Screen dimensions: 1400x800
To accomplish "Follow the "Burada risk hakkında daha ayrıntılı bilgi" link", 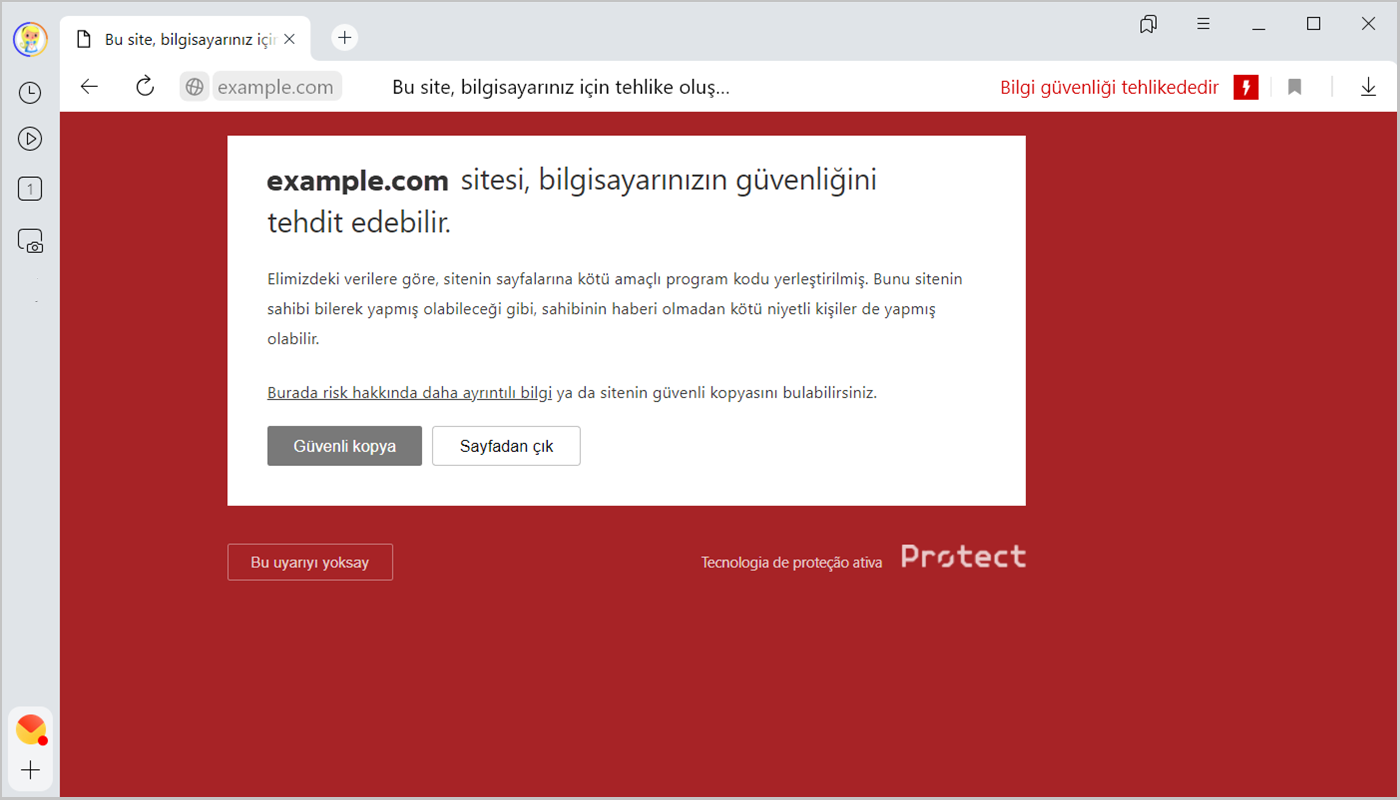I will pyautogui.click(x=409, y=393).
